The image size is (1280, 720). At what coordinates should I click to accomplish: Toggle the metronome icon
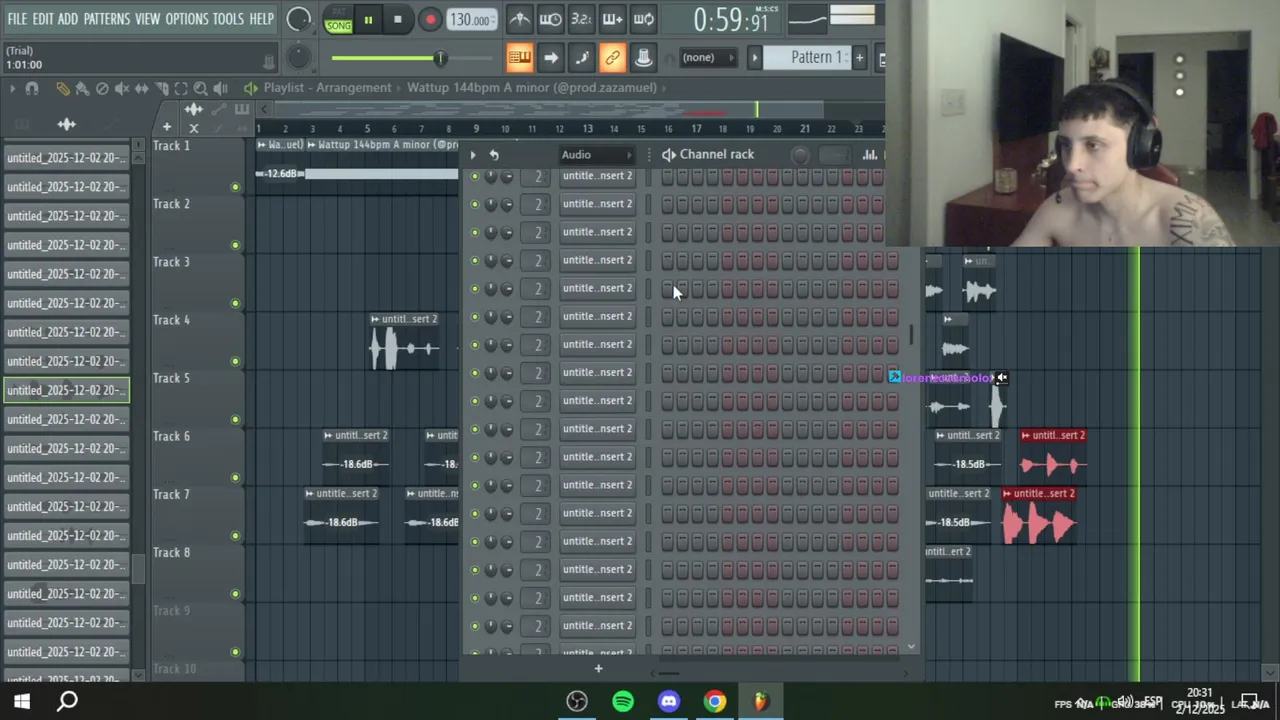tap(519, 19)
